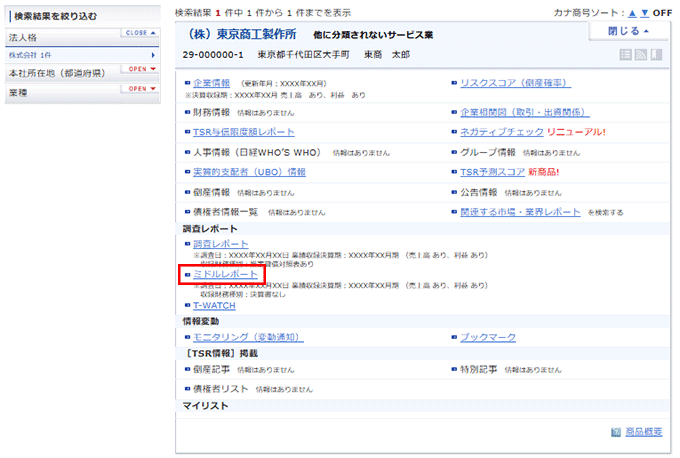Viewport: 680px width, 458px height.
Task: Expand 本社所在地（都道府県） filter with OPEN
Action: 140,69
